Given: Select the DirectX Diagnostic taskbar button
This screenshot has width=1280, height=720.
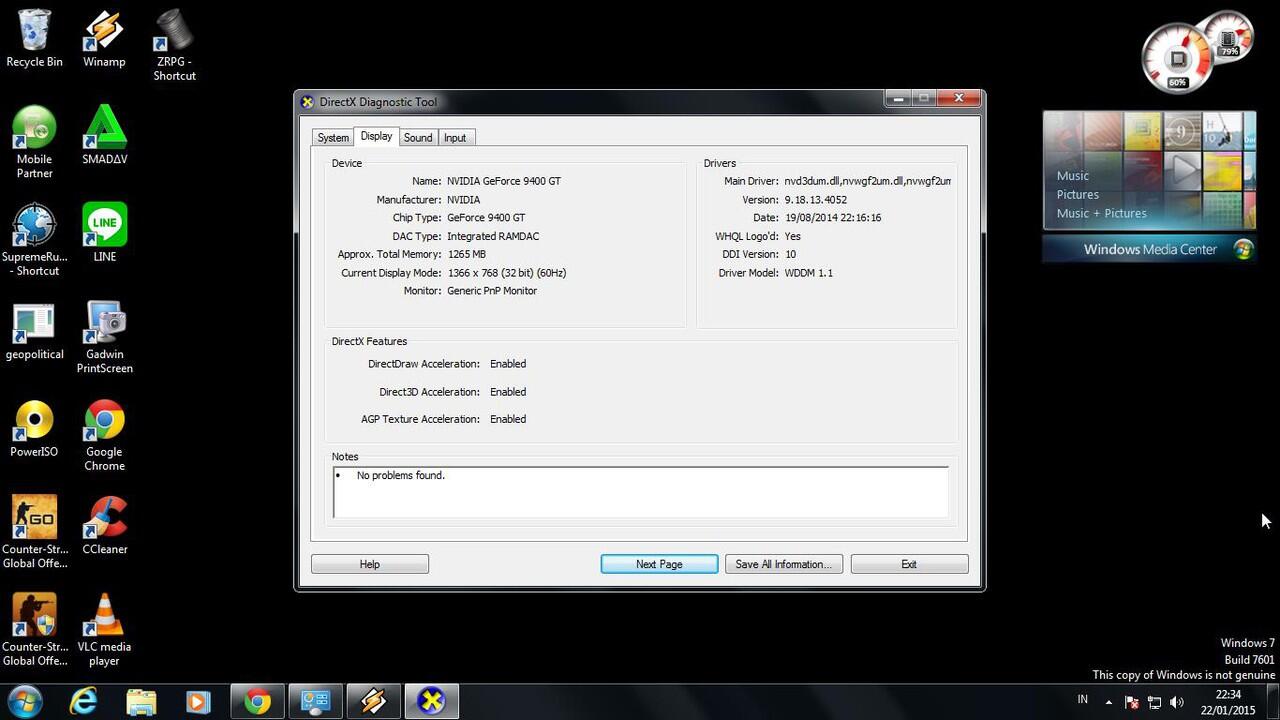Looking at the screenshot, I should tap(431, 701).
